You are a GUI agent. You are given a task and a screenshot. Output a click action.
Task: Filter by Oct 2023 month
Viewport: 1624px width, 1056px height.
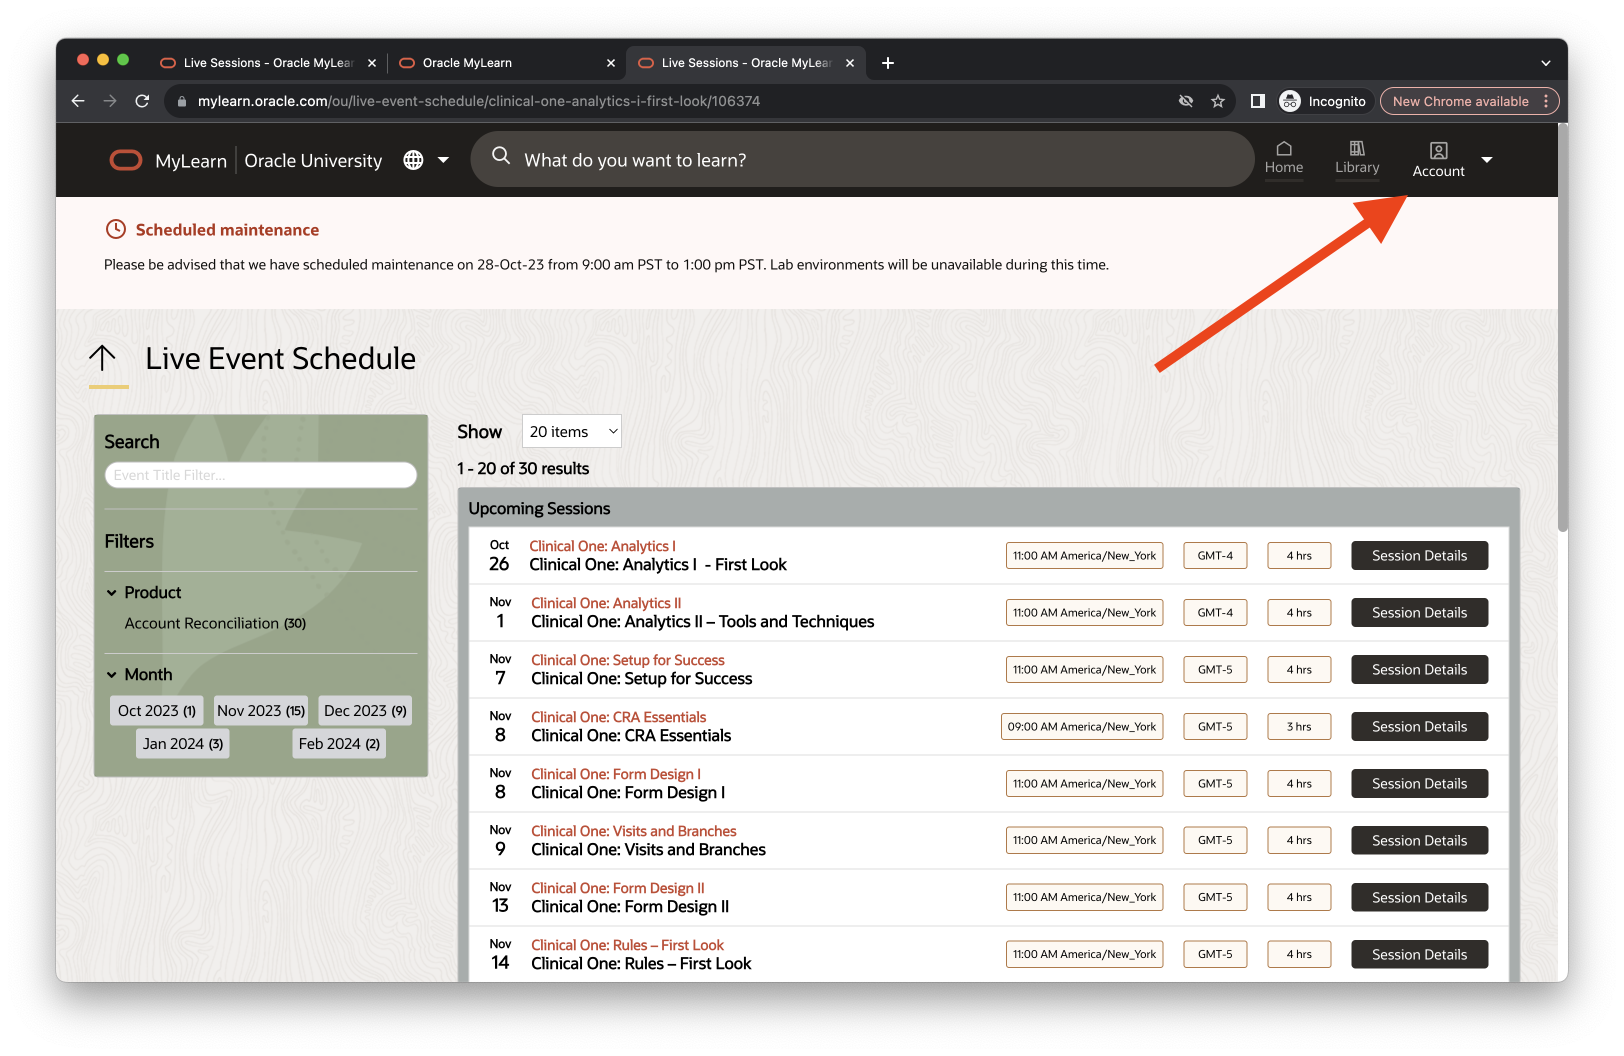157,711
